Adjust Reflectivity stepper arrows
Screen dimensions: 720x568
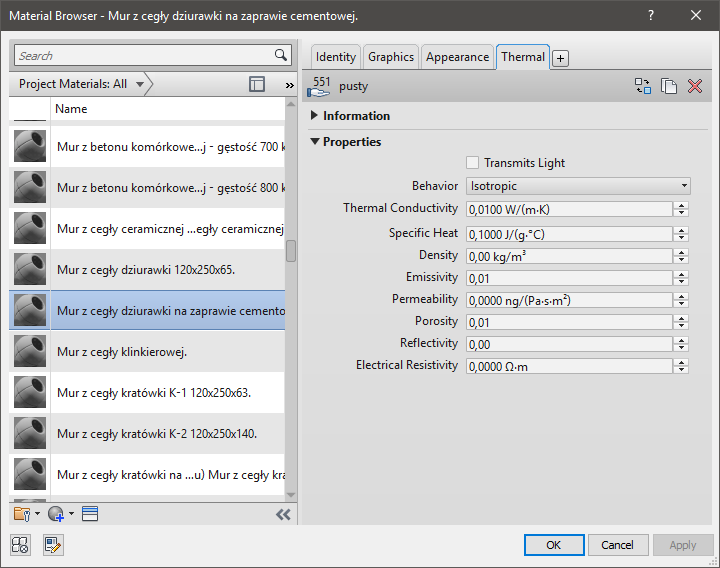[681, 344]
